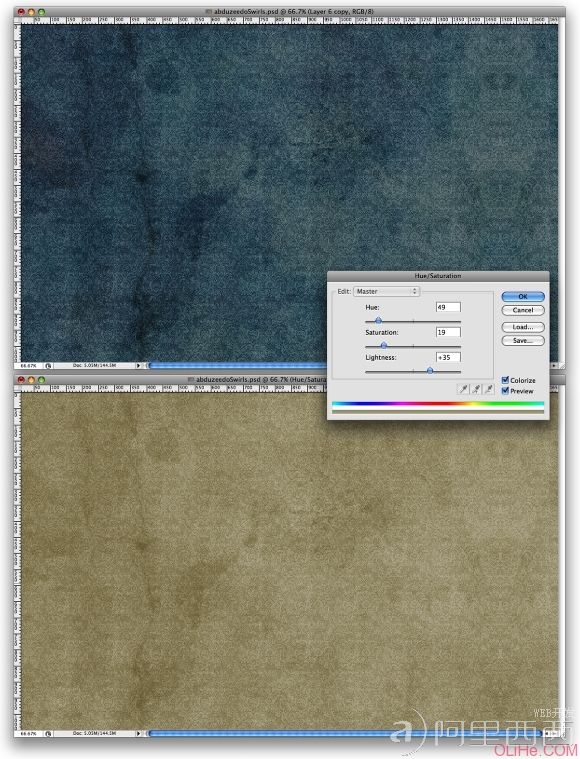Screen dimensions: 580x759
Task: Click the Hue slider handle
Action: tap(379, 320)
